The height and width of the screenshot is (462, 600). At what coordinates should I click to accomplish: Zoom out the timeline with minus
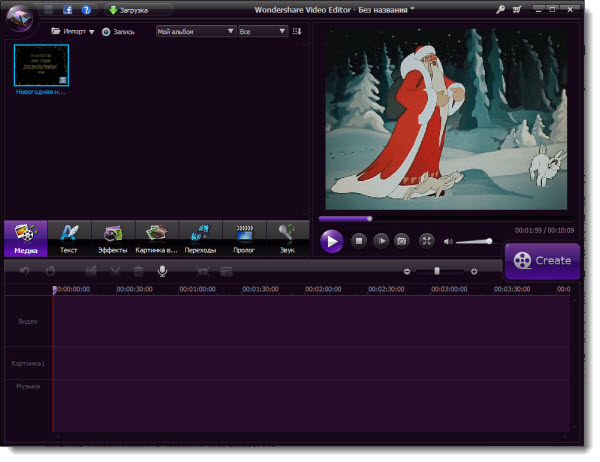click(x=407, y=272)
